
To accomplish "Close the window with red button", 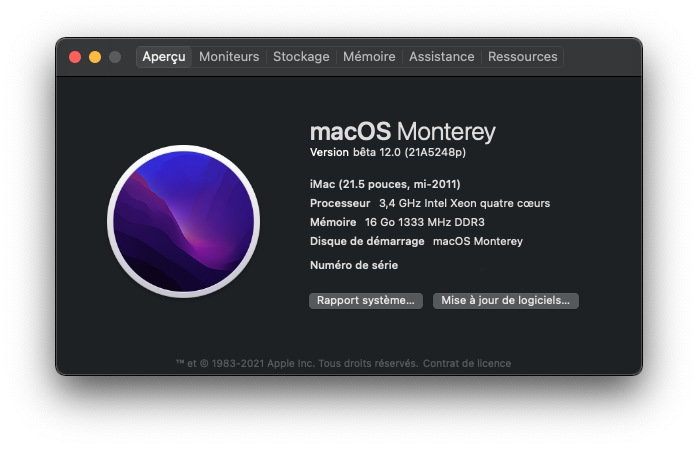I will click(75, 57).
